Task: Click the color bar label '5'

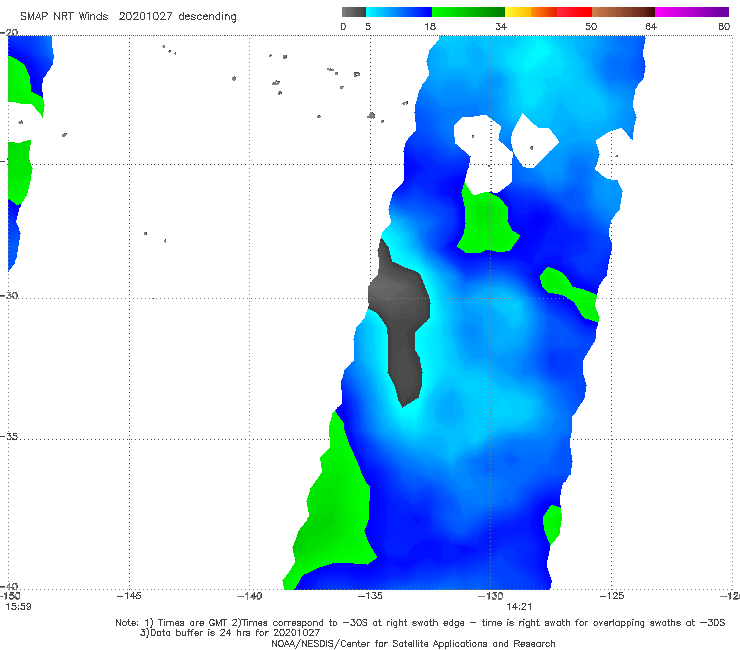Action: 368,26
